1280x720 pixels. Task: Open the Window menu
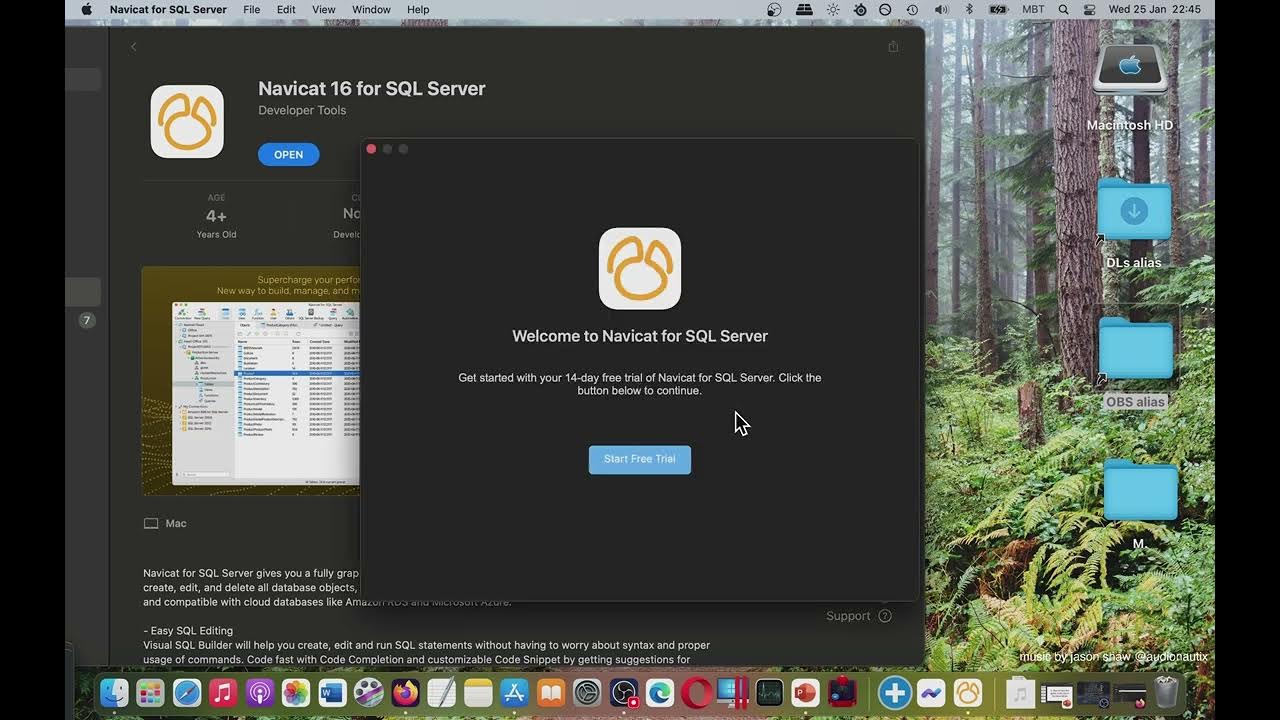click(371, 9)
